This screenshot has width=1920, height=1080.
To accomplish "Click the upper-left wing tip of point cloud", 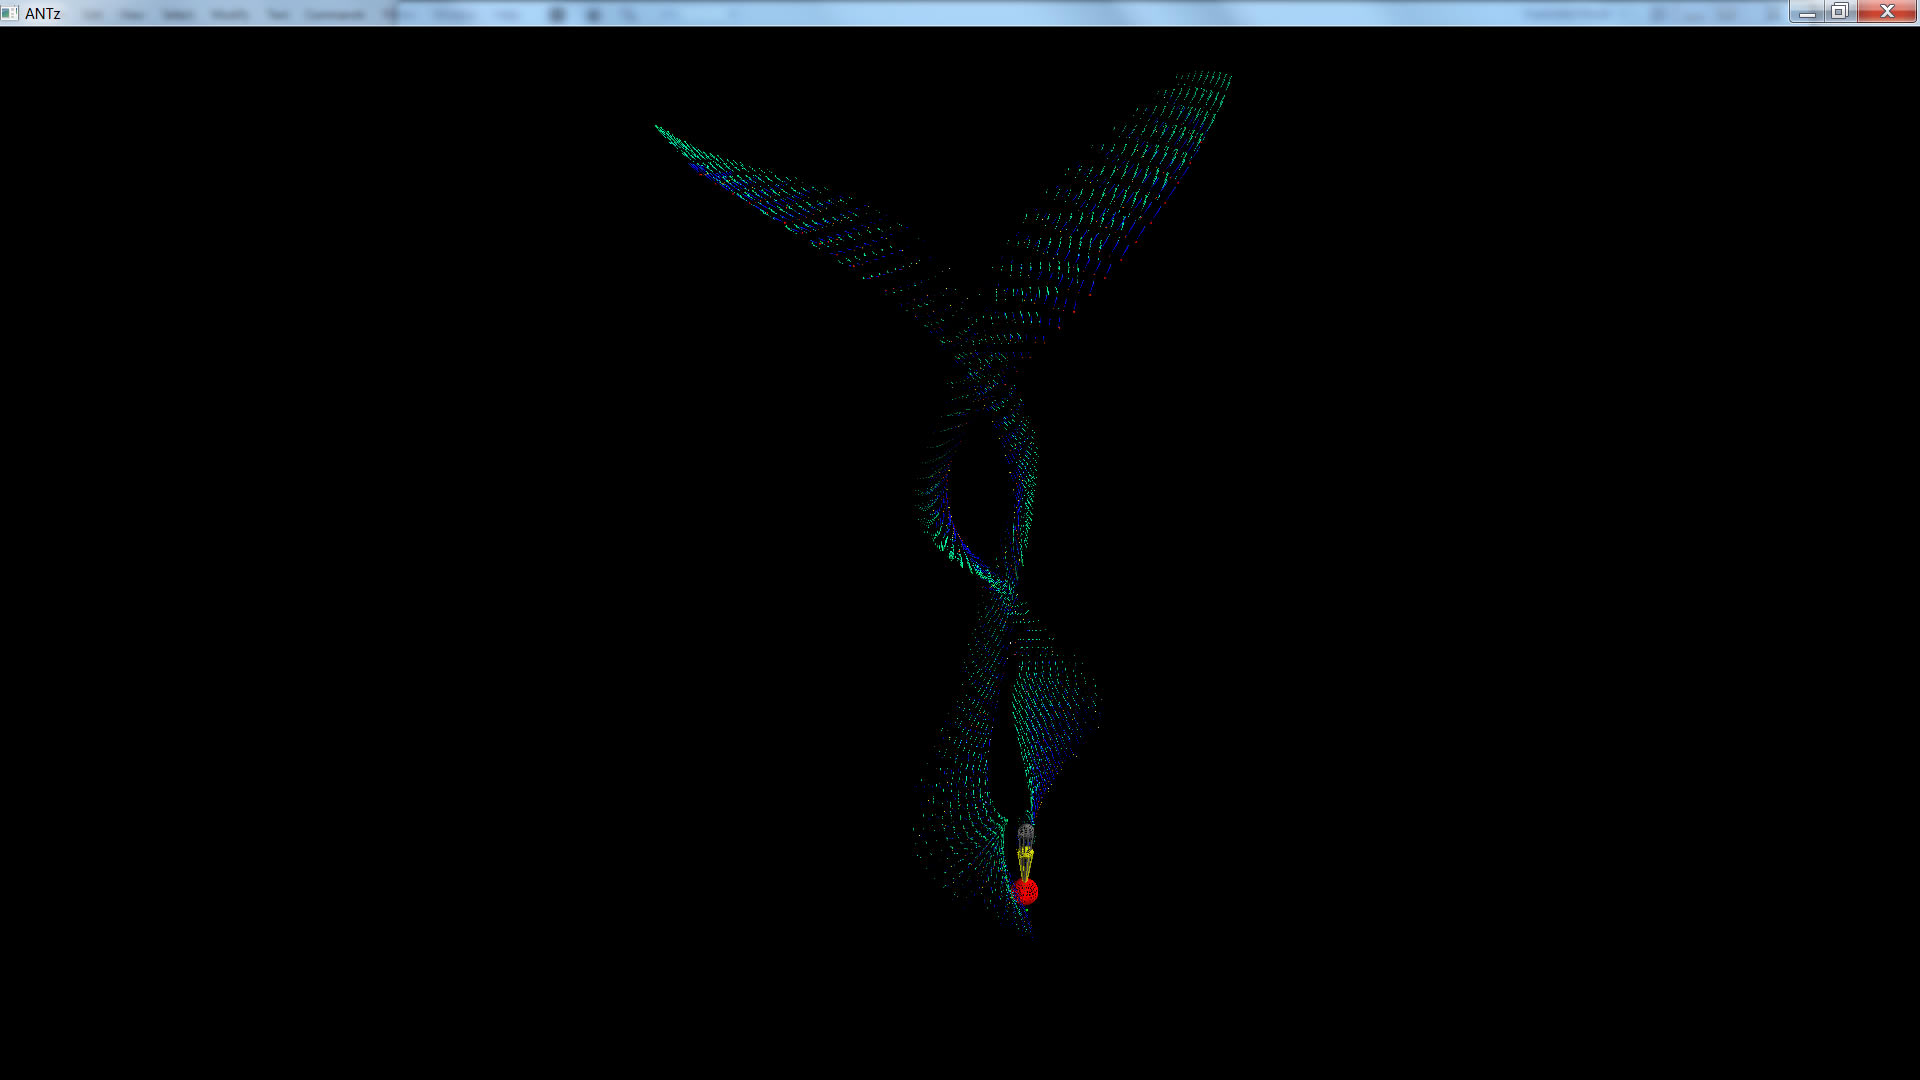I will tap(662, 131).
